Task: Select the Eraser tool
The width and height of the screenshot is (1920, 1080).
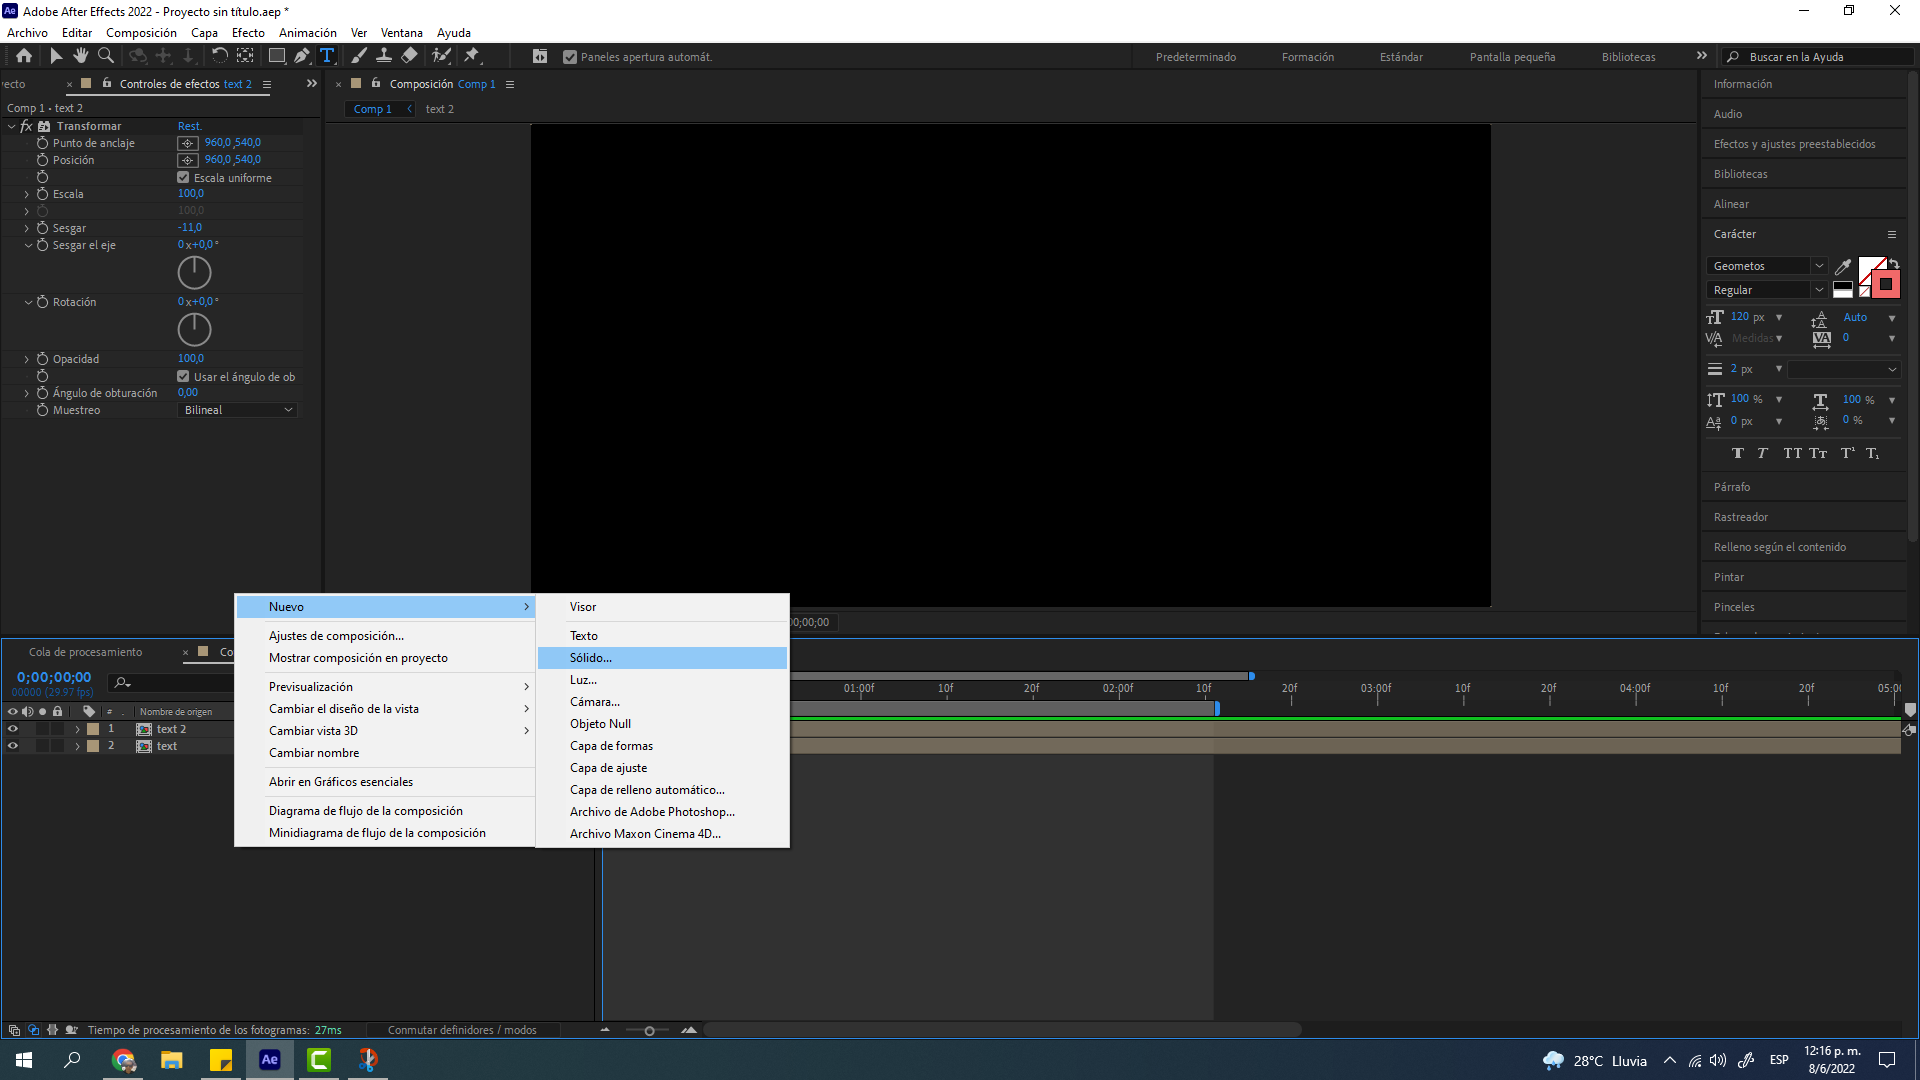Action: [x=409, y=56]
